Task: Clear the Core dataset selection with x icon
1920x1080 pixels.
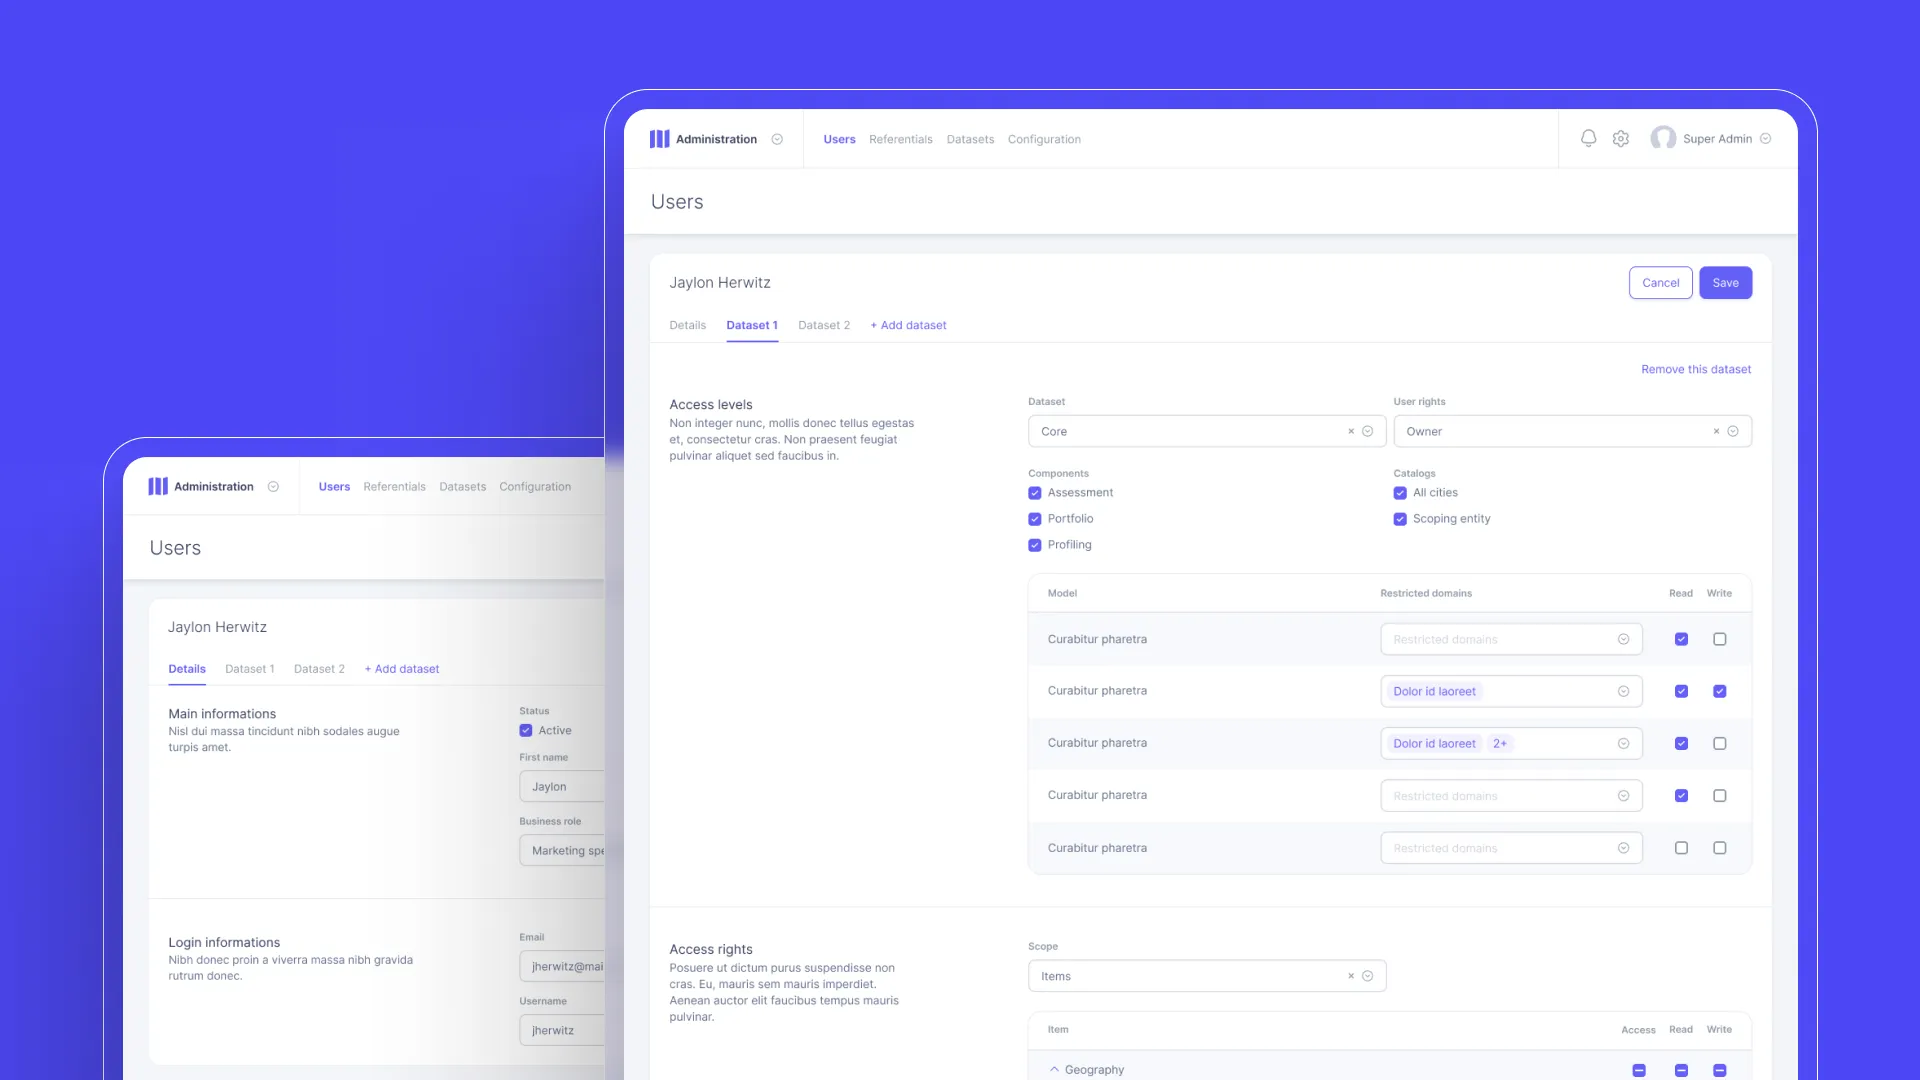Action: pyautogui.click(x=1351, y=431)
